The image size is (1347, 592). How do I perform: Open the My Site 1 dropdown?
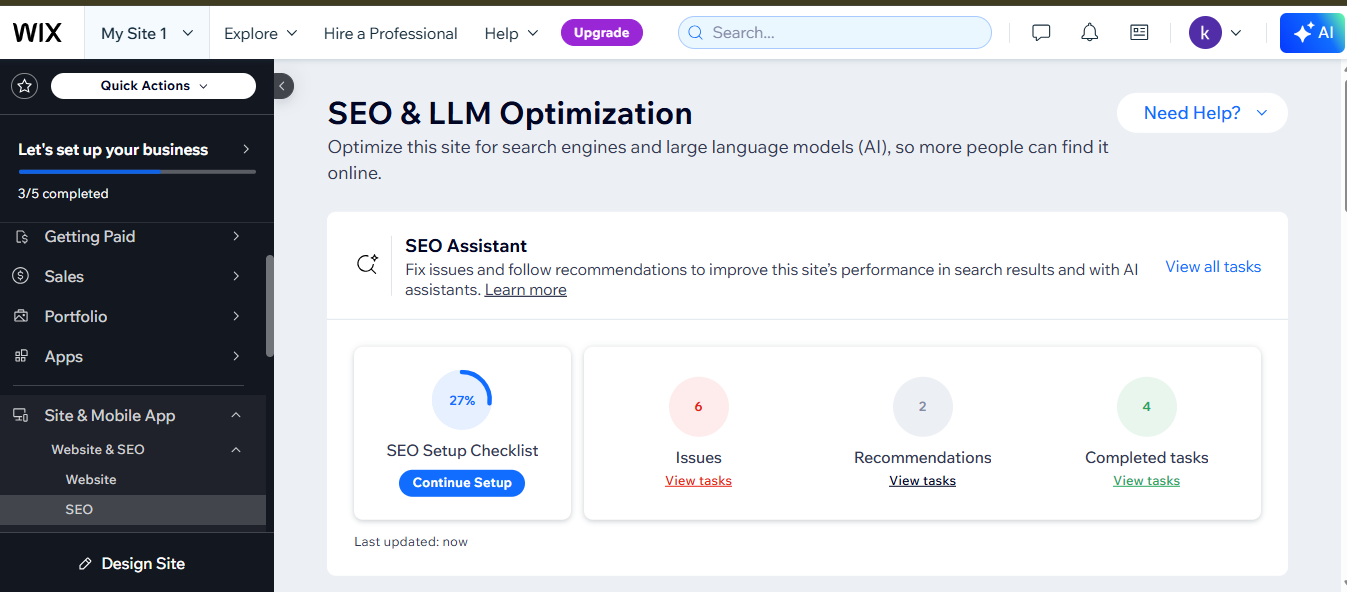(147, 33)
